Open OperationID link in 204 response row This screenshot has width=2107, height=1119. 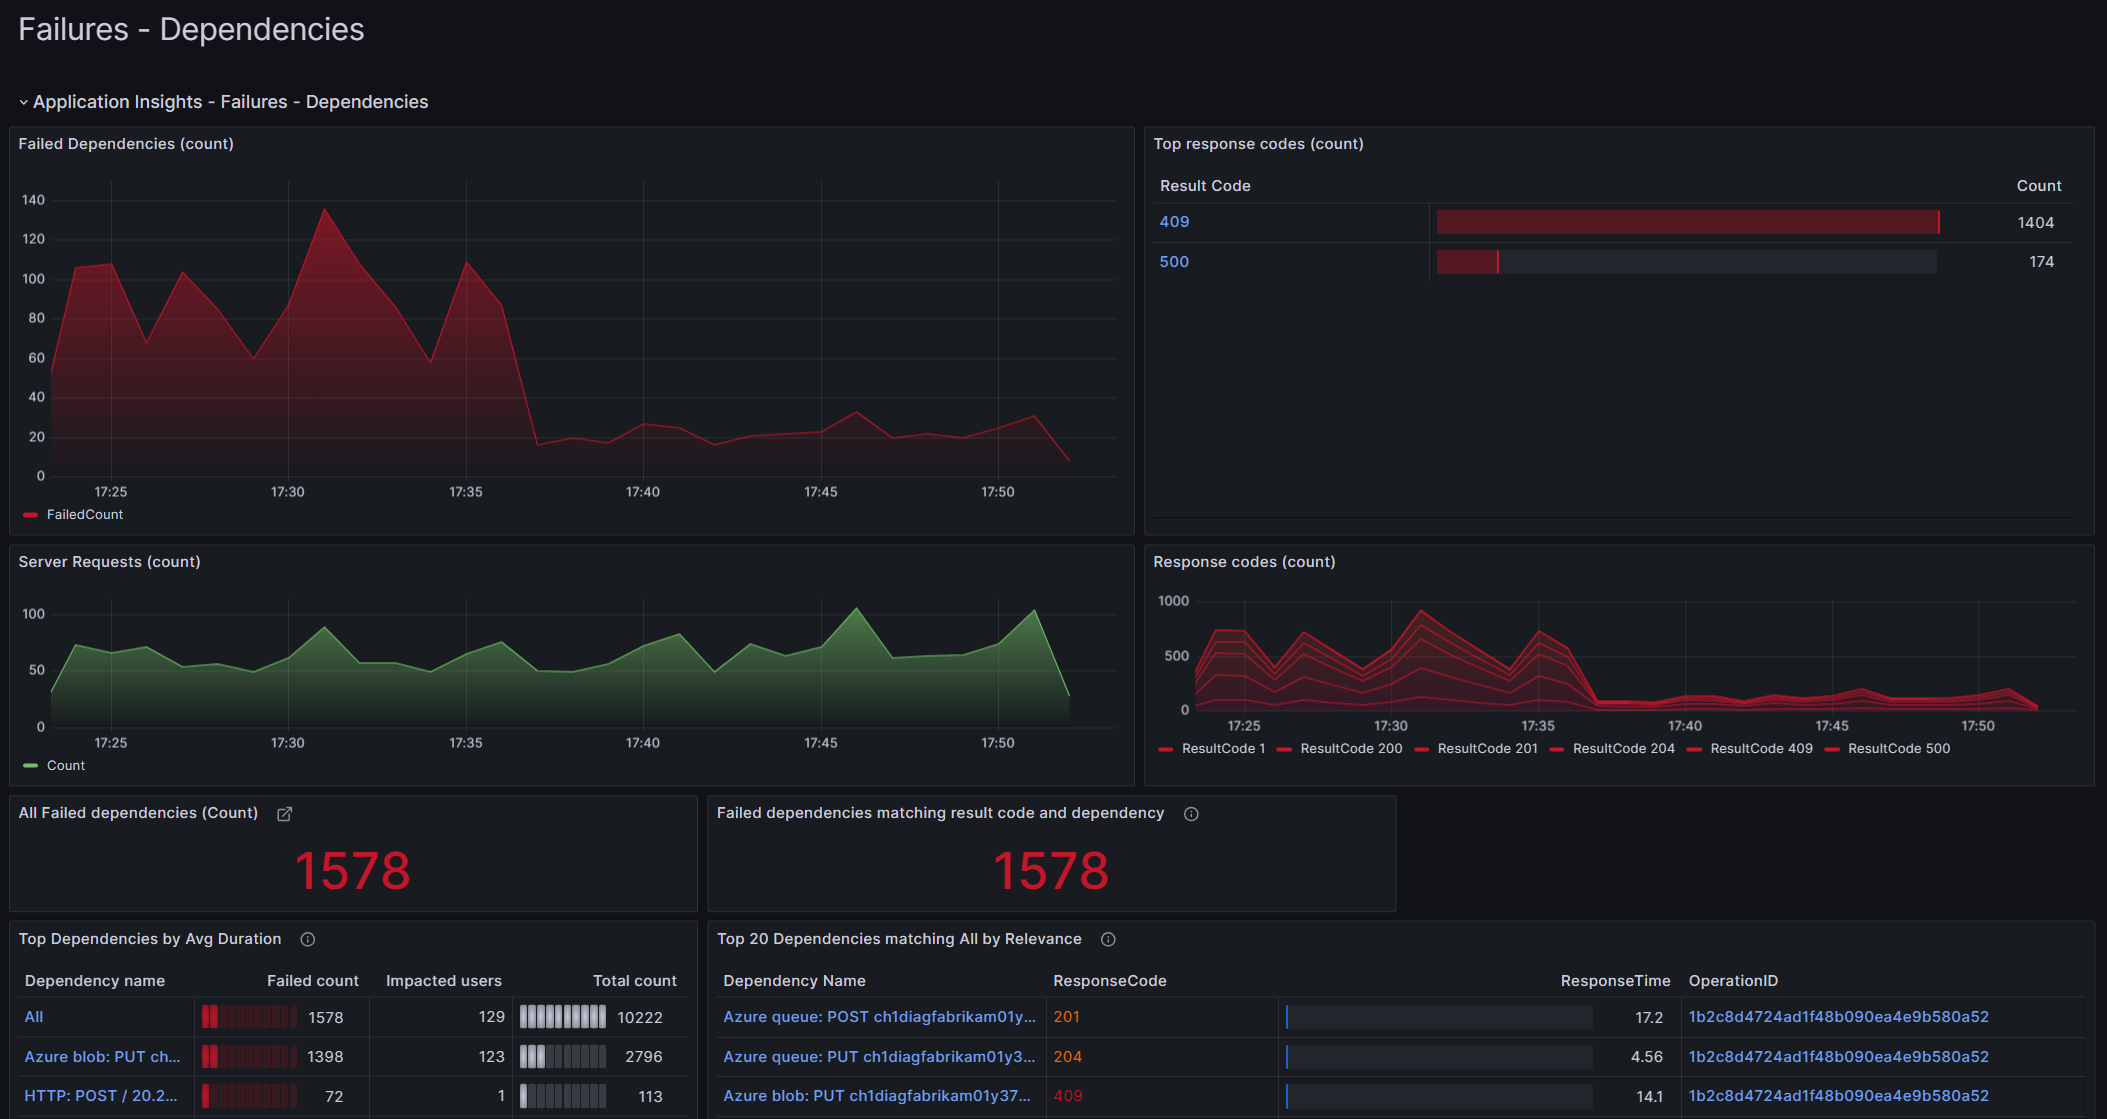tap(1838, 1057)
